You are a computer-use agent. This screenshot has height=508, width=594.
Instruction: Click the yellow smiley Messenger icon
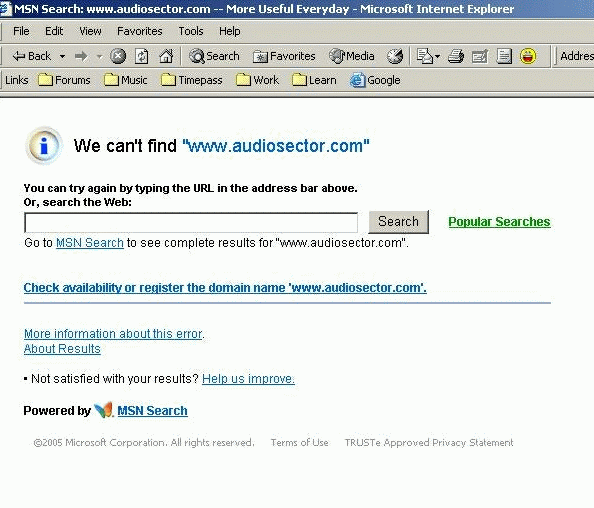pos(528,56)
